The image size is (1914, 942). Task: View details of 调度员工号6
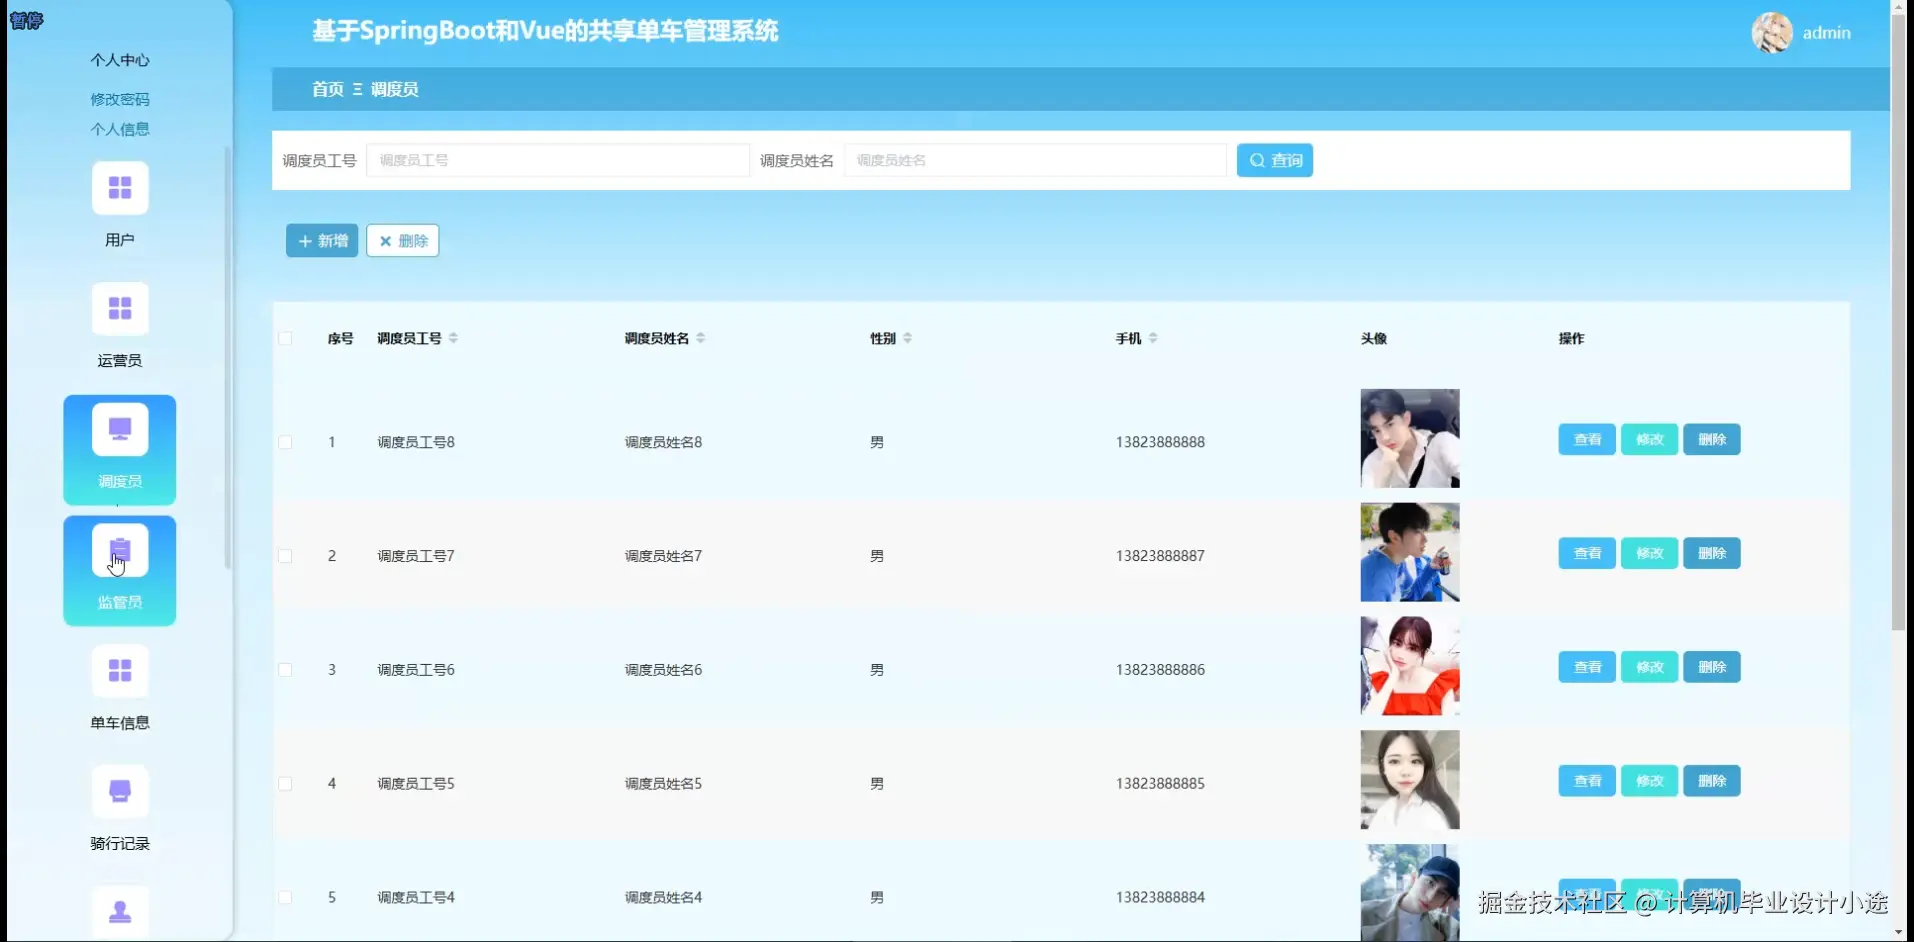(1587, 667)
